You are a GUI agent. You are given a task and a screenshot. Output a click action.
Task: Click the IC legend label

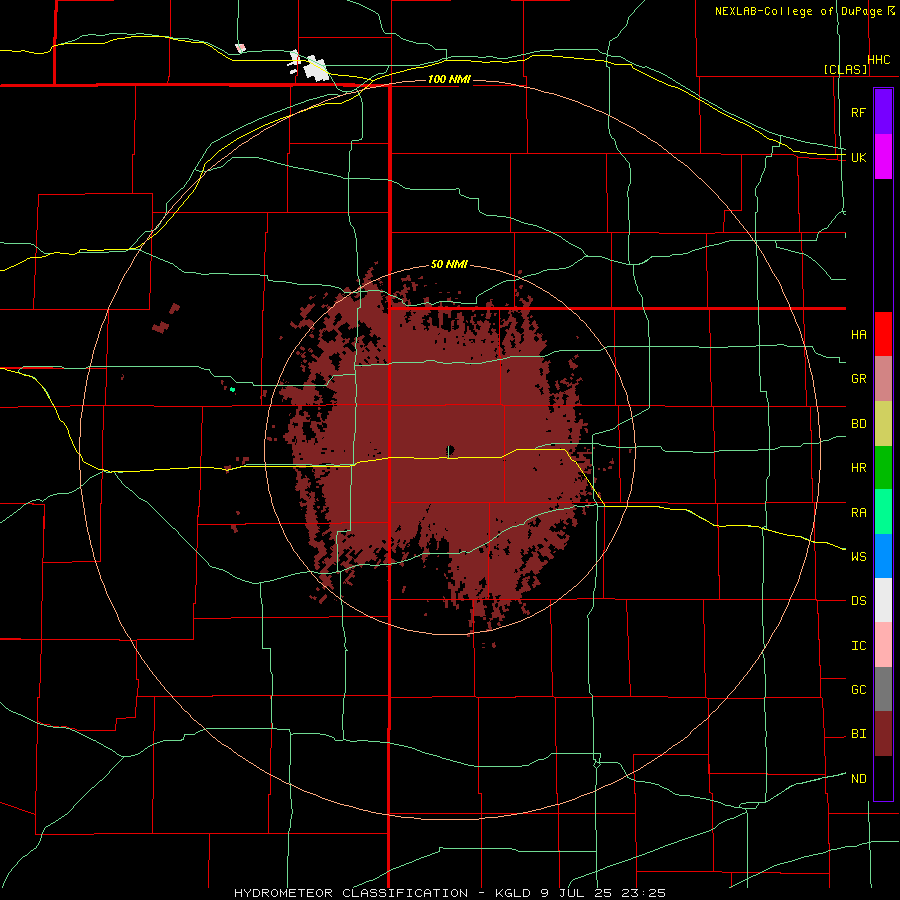coord(858,646)
